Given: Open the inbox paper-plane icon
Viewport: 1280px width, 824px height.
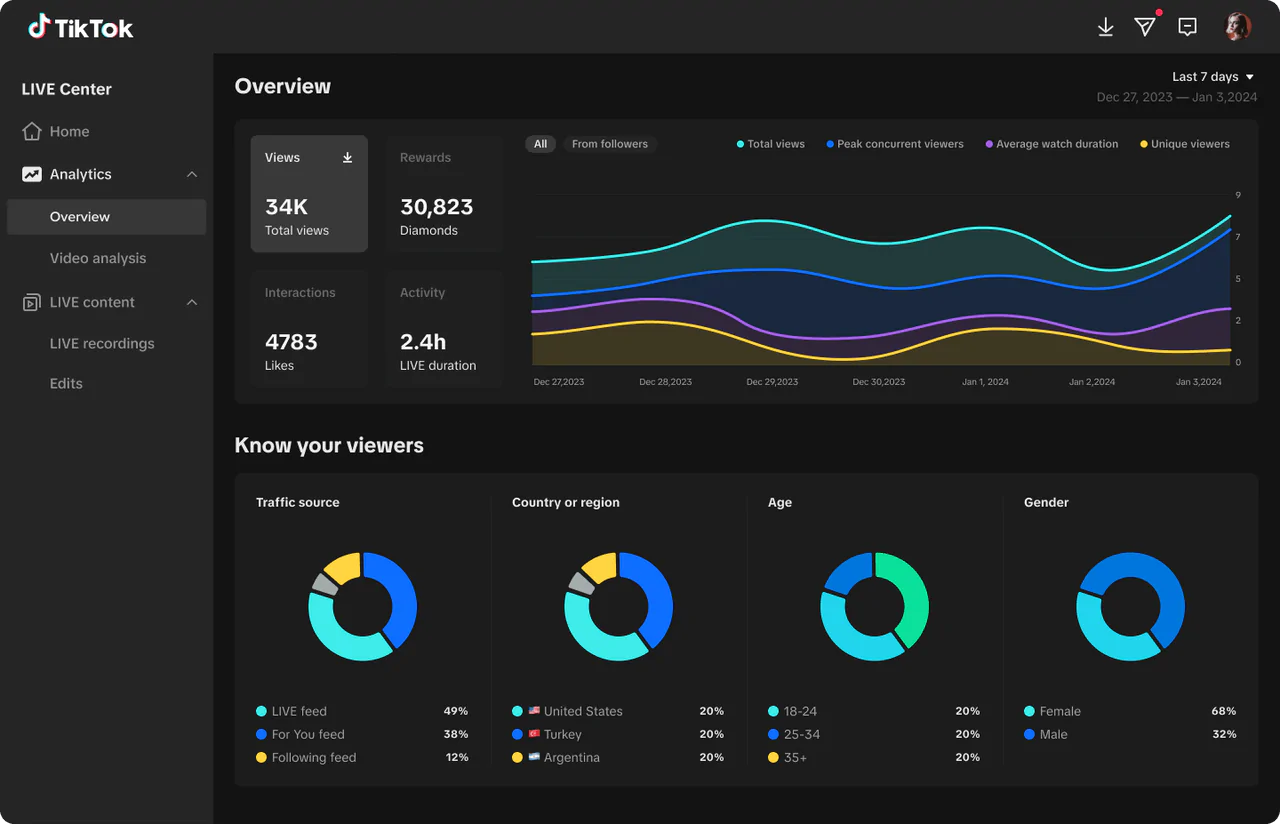Looking at the screenshot, I should pyautogui.click(x=1146, y=27).
